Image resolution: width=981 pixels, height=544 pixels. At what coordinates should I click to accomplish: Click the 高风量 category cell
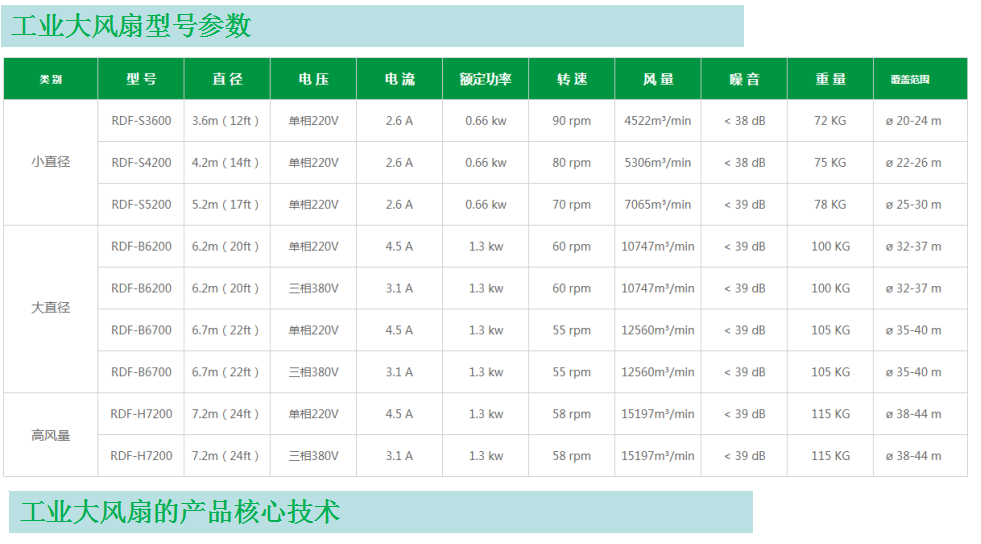pos(50,435)
